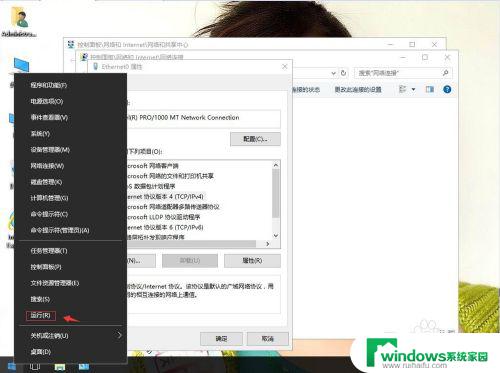Screen dimensions: 500x373
Task: Cancel the dialog with 取消
Action: tap(267, 339)
